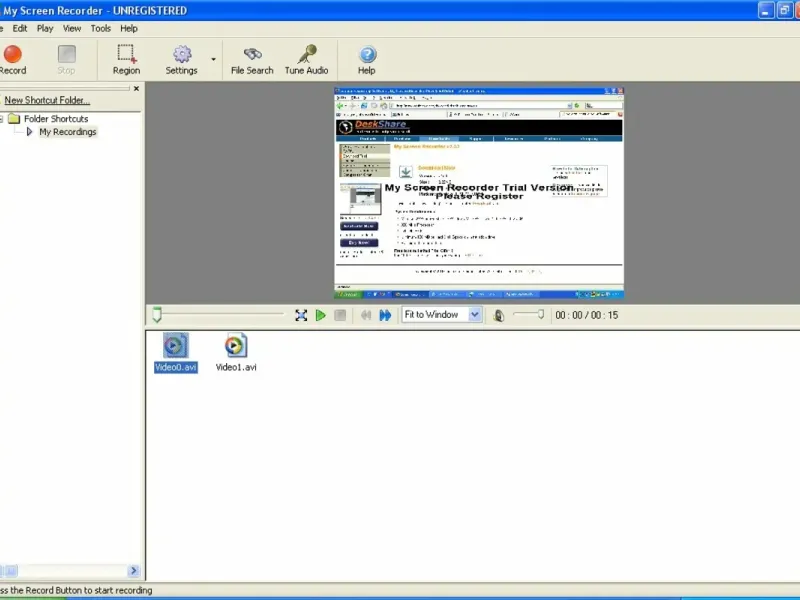Stop video playback in the player

(x=340, y=315)
